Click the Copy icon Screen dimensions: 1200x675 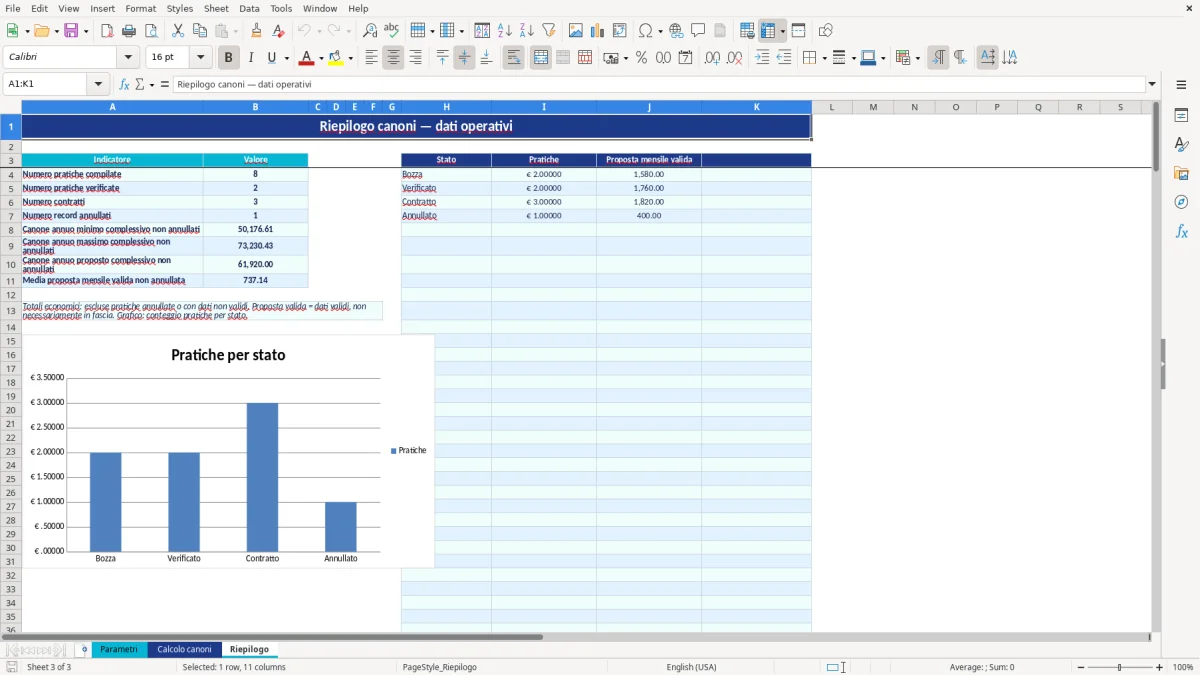click(x=200, y=31)
